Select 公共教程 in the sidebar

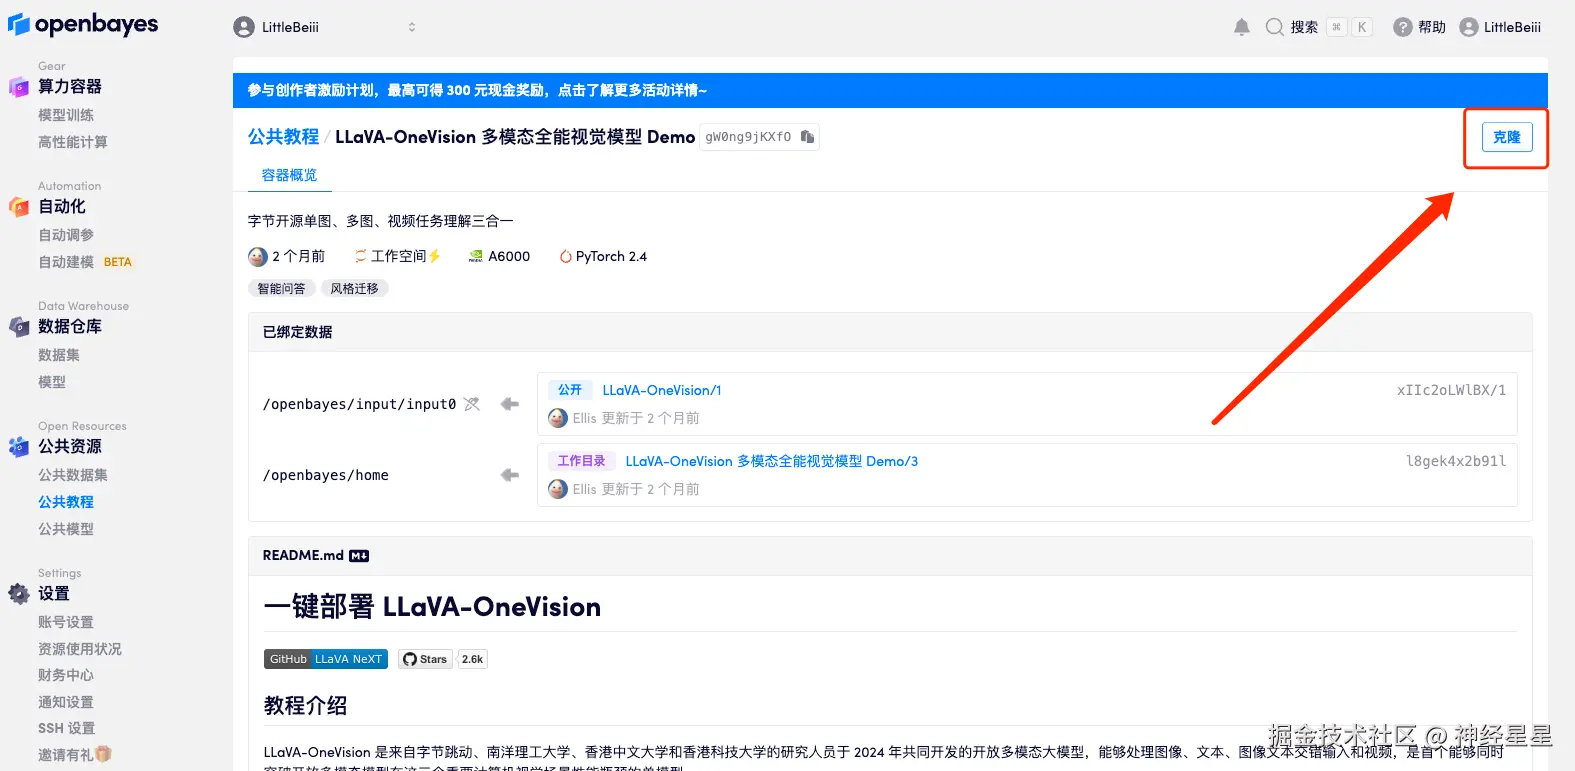pyautogui.click(x=66, y=502)
